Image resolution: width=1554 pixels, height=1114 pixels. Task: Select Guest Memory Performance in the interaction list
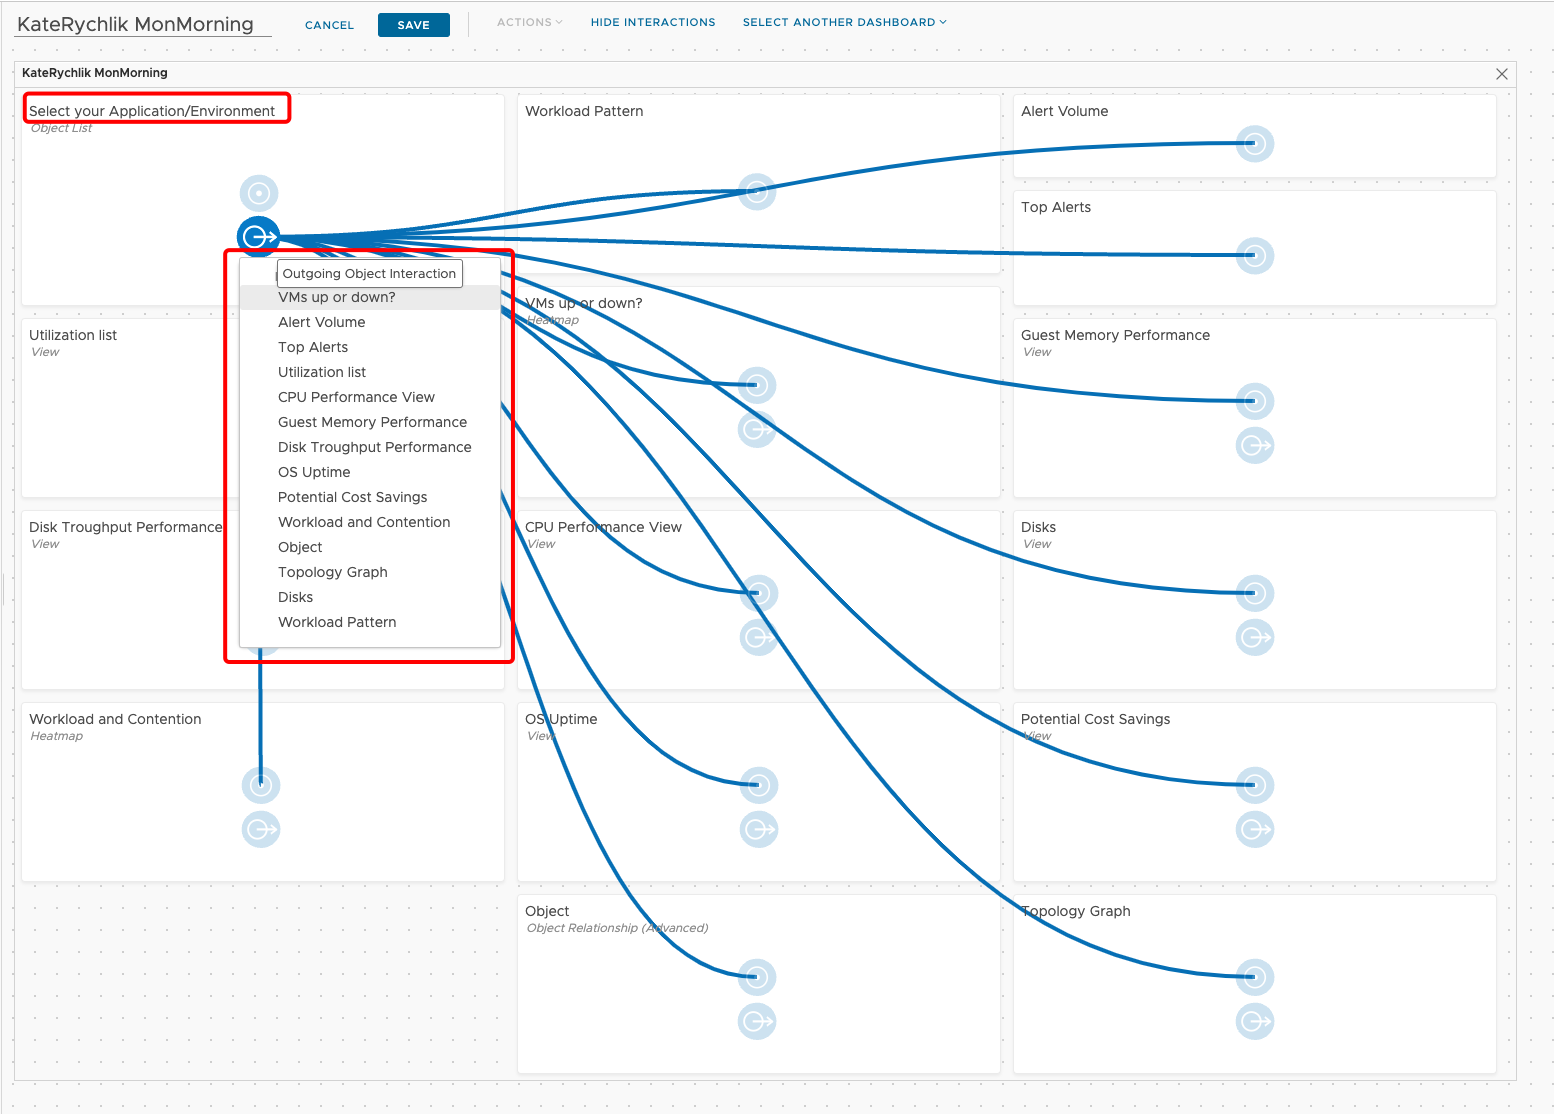pos(372,422)
